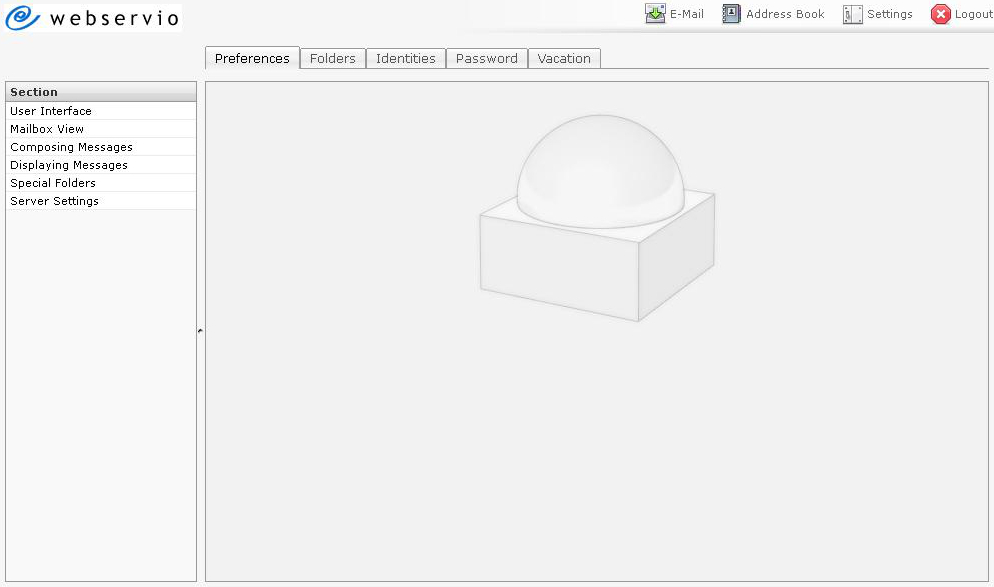Image resolution: width=994 pixels, height=587 pixels.
Task: Click the Logout text link
Action: 974,14
